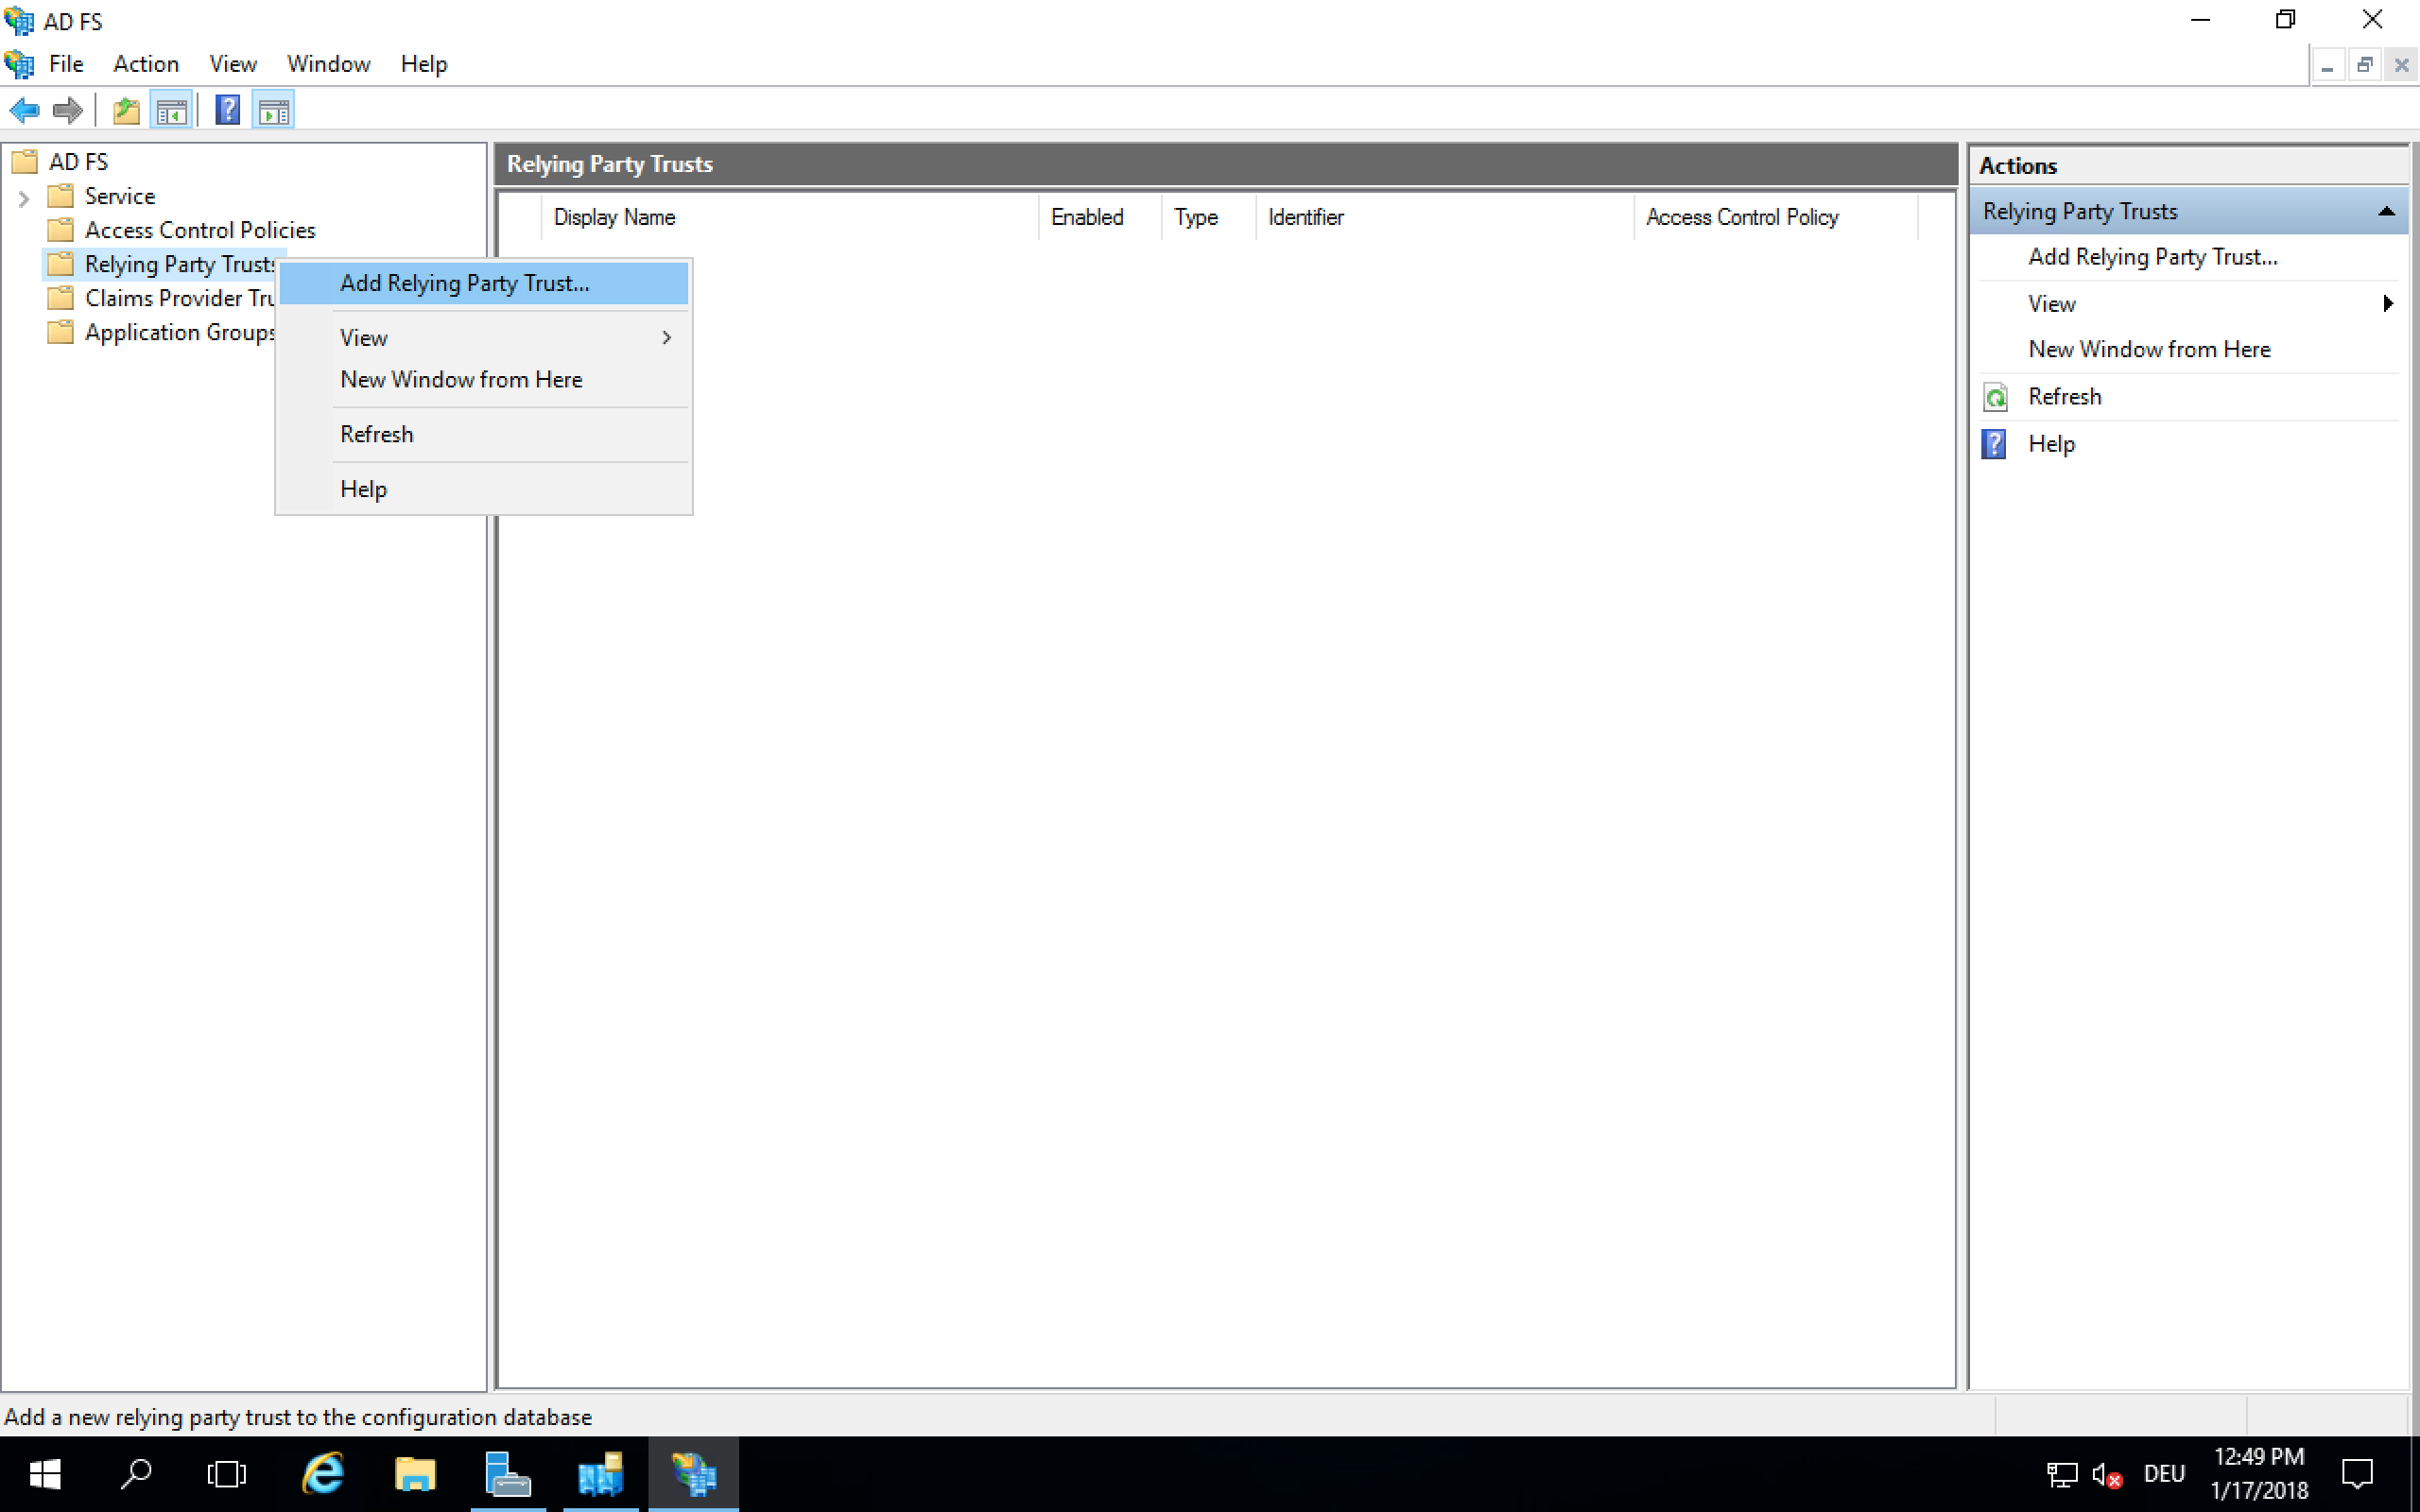Select Relying Party Trusts in the console tree
This screenshot has height=1512, width=2420.
coord(180,264)
